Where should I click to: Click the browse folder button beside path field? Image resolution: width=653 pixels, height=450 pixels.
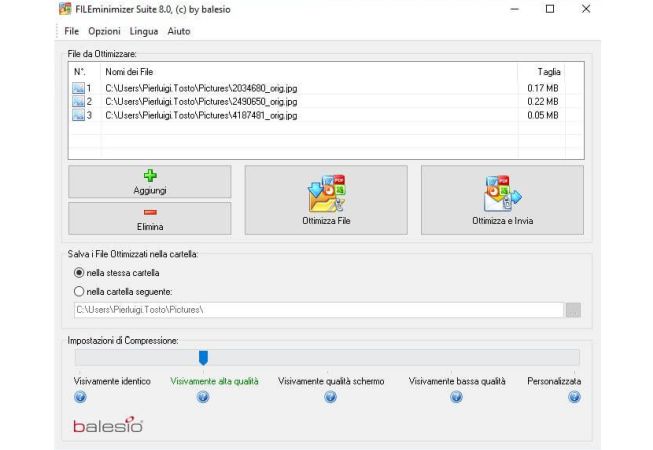point(573,310)
